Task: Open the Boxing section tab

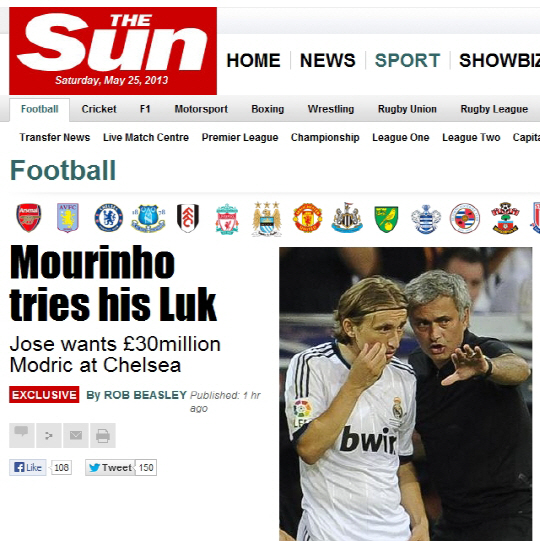Action: click(x=268, y=109)
